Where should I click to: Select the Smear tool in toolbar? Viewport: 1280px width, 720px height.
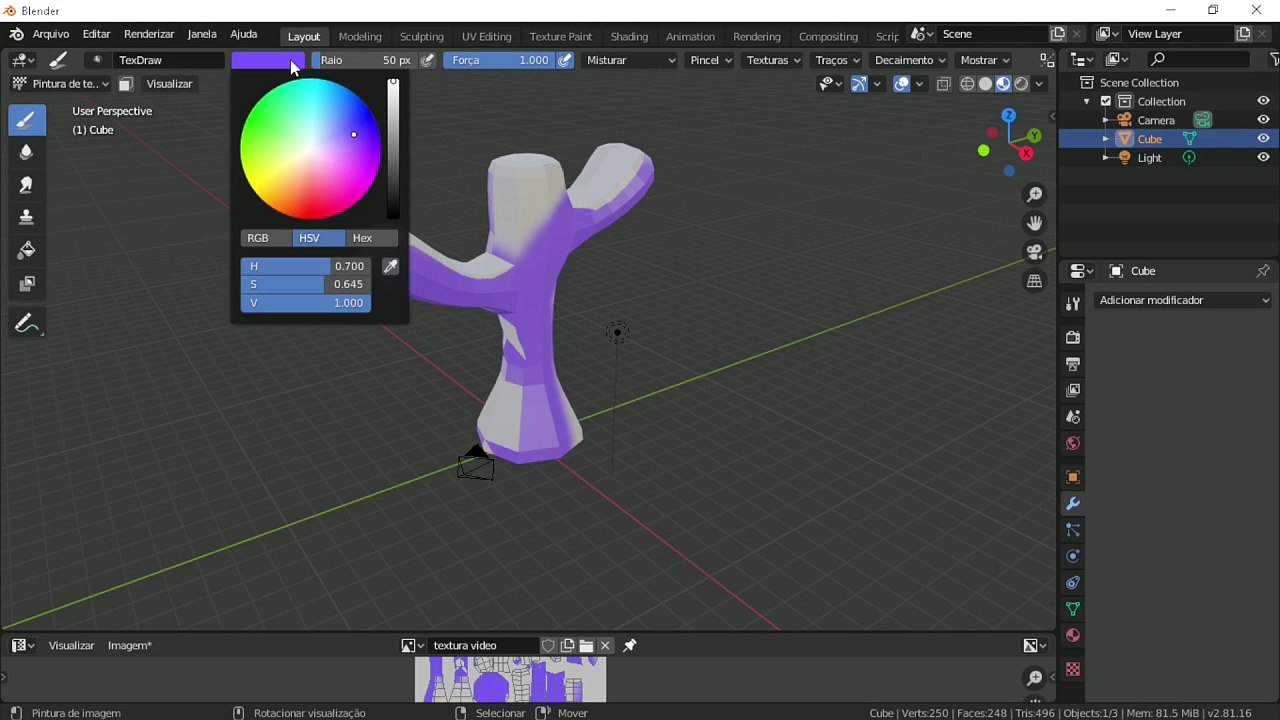click(27, 185)
